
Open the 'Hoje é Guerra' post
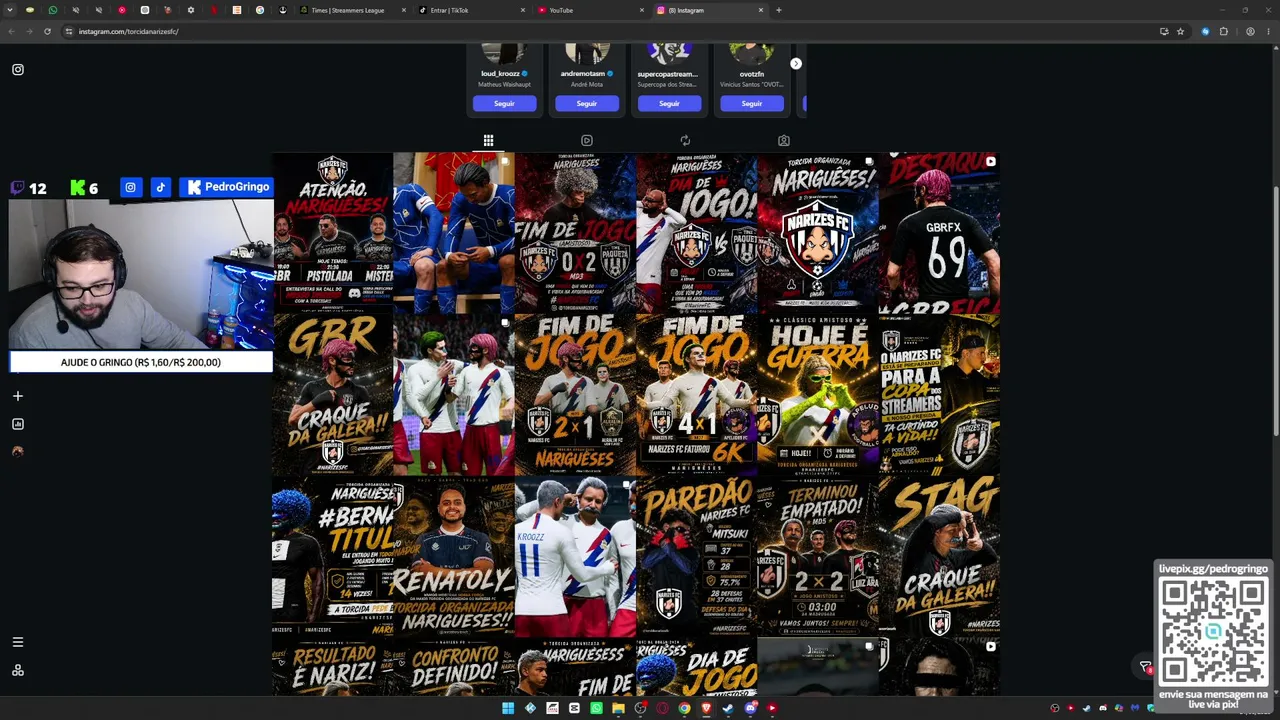point(818,395)
